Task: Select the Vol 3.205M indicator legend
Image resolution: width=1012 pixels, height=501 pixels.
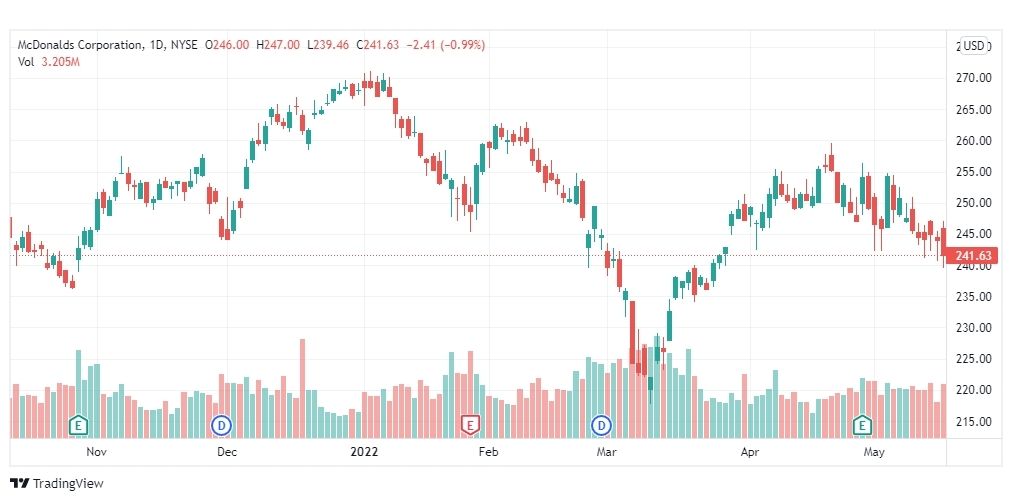Action: click(x=48, y=62)
